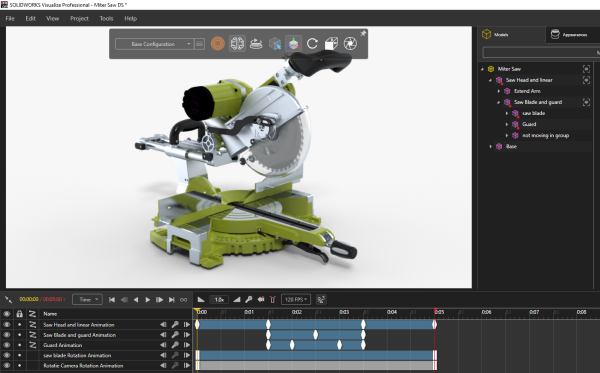Open the 120 FPS dropdown

click(296, 300)
